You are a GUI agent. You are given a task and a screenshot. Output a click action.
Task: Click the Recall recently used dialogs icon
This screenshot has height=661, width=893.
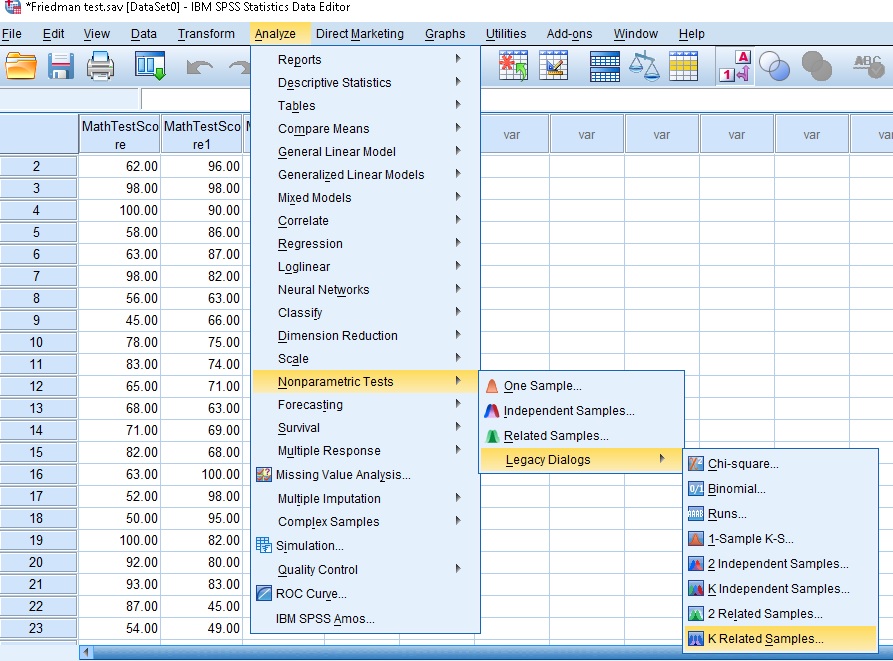(150, 67)
